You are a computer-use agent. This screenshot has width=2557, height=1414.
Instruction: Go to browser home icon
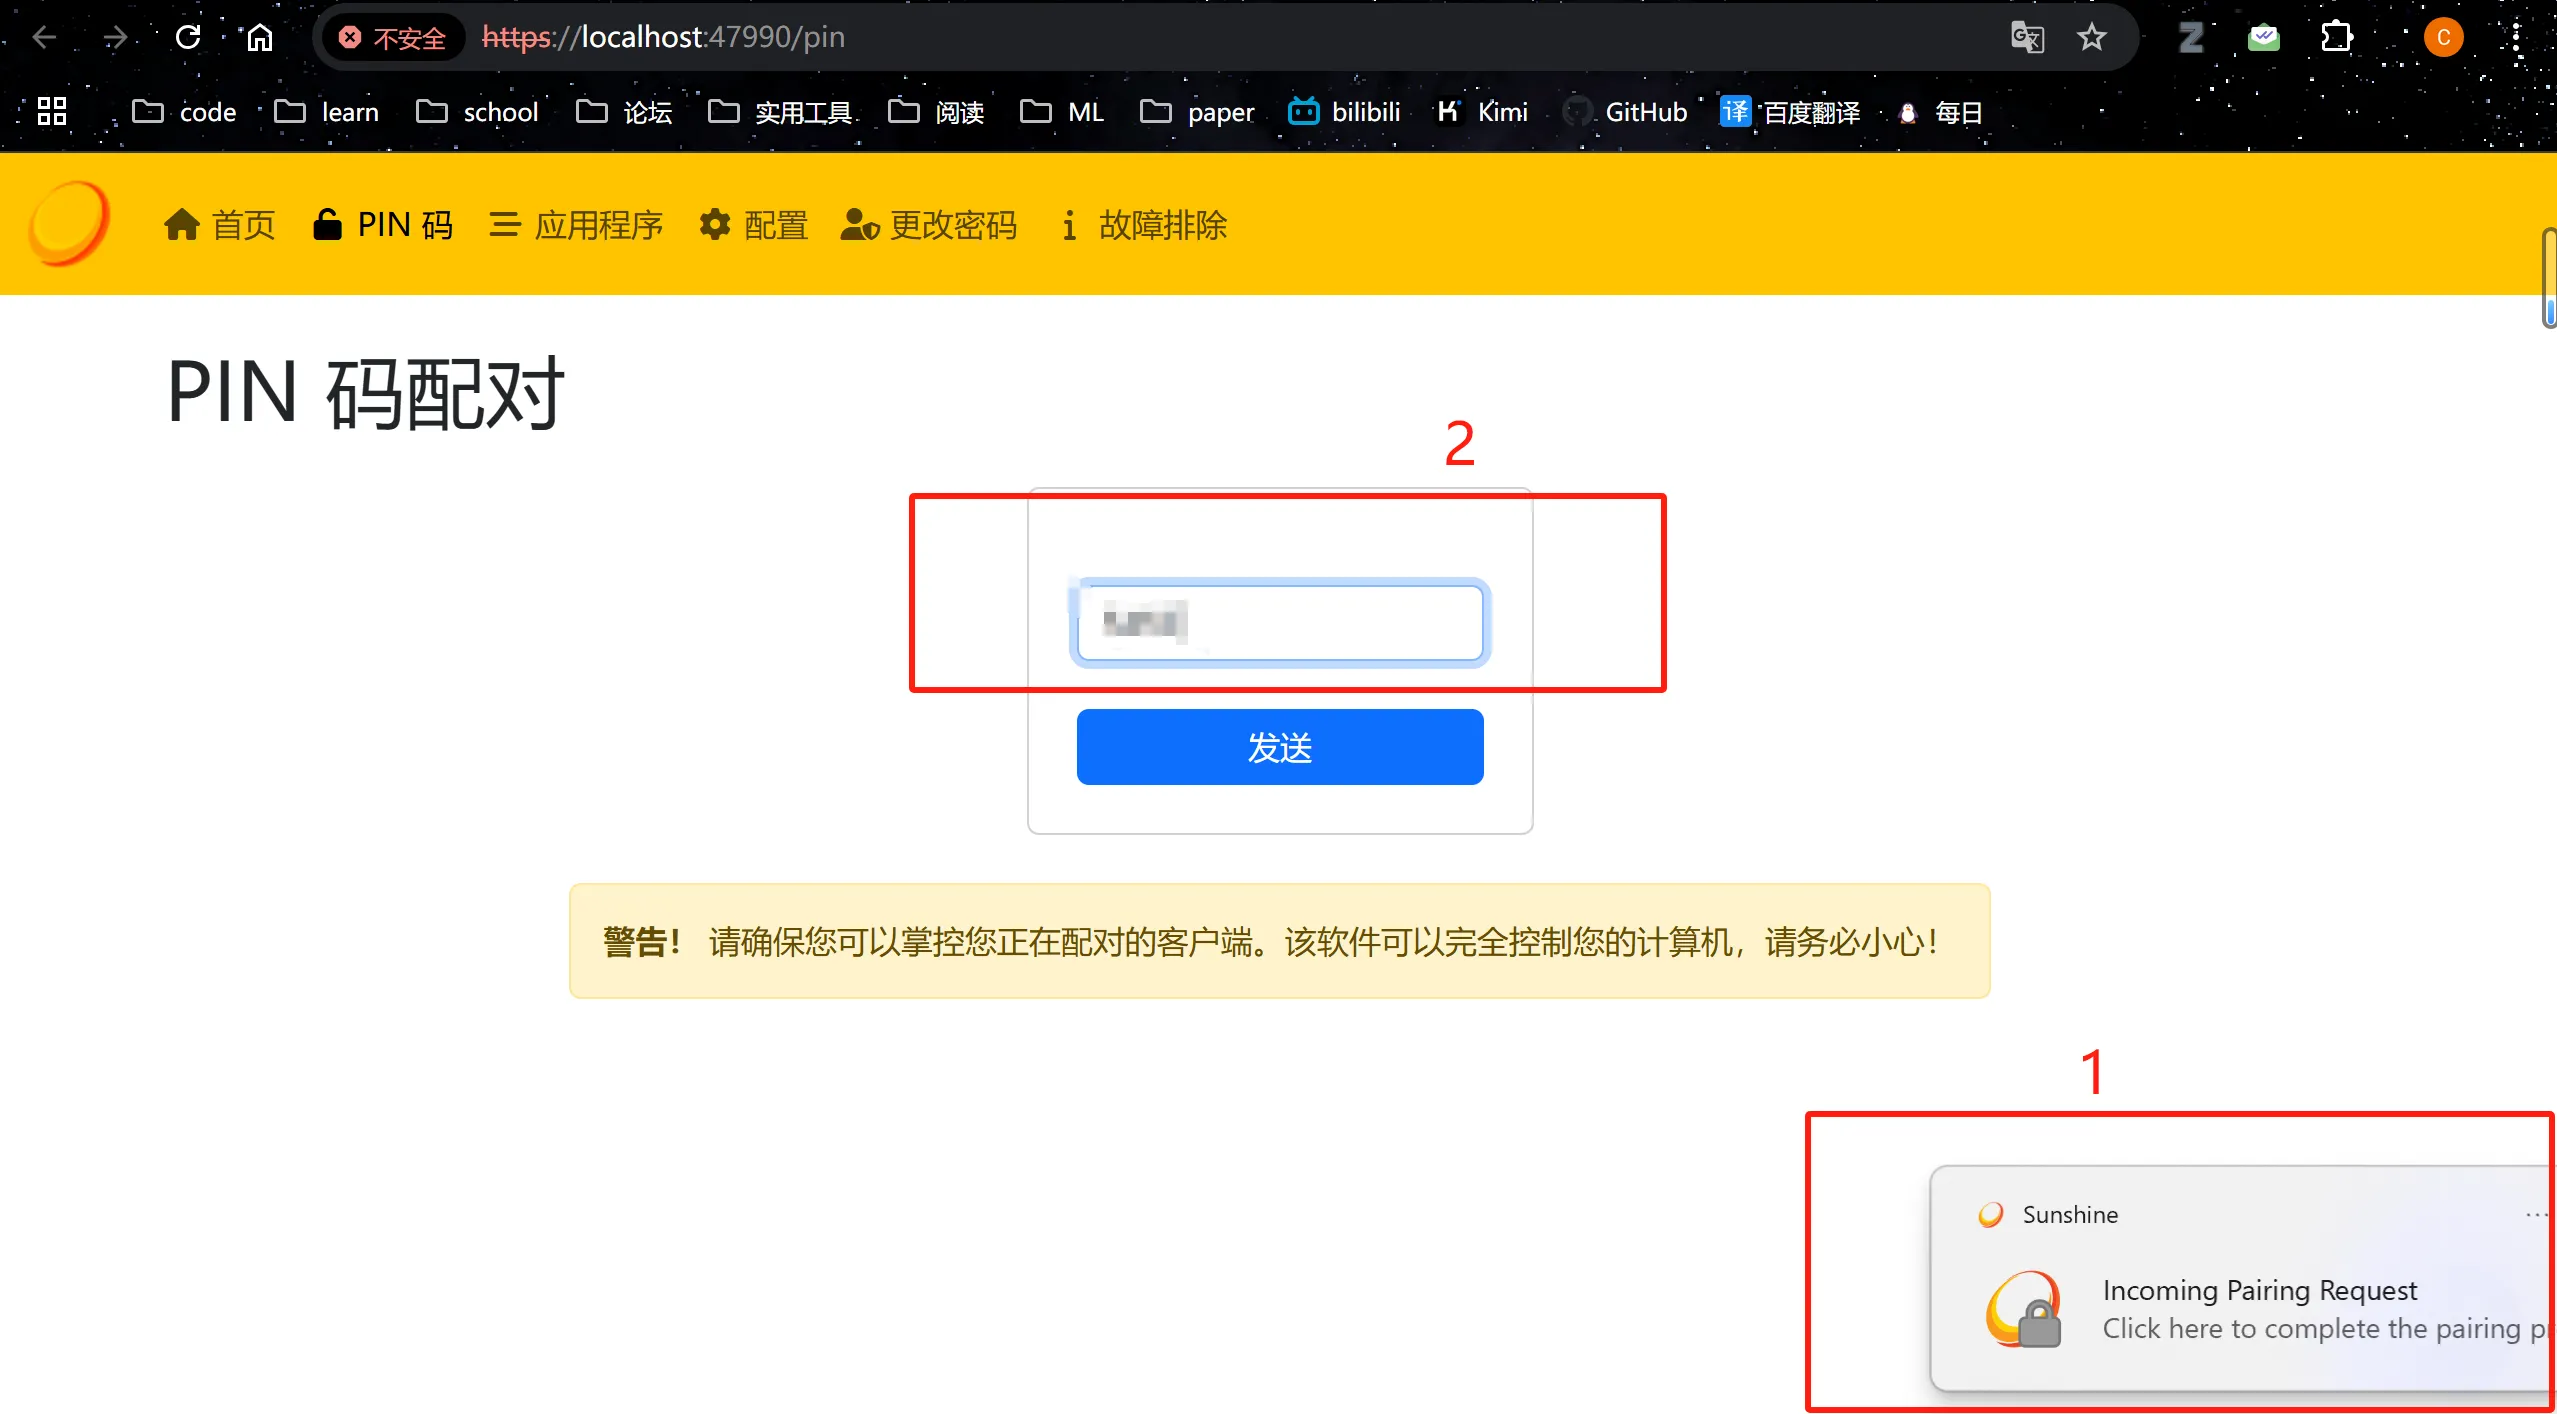coord(260,38)
